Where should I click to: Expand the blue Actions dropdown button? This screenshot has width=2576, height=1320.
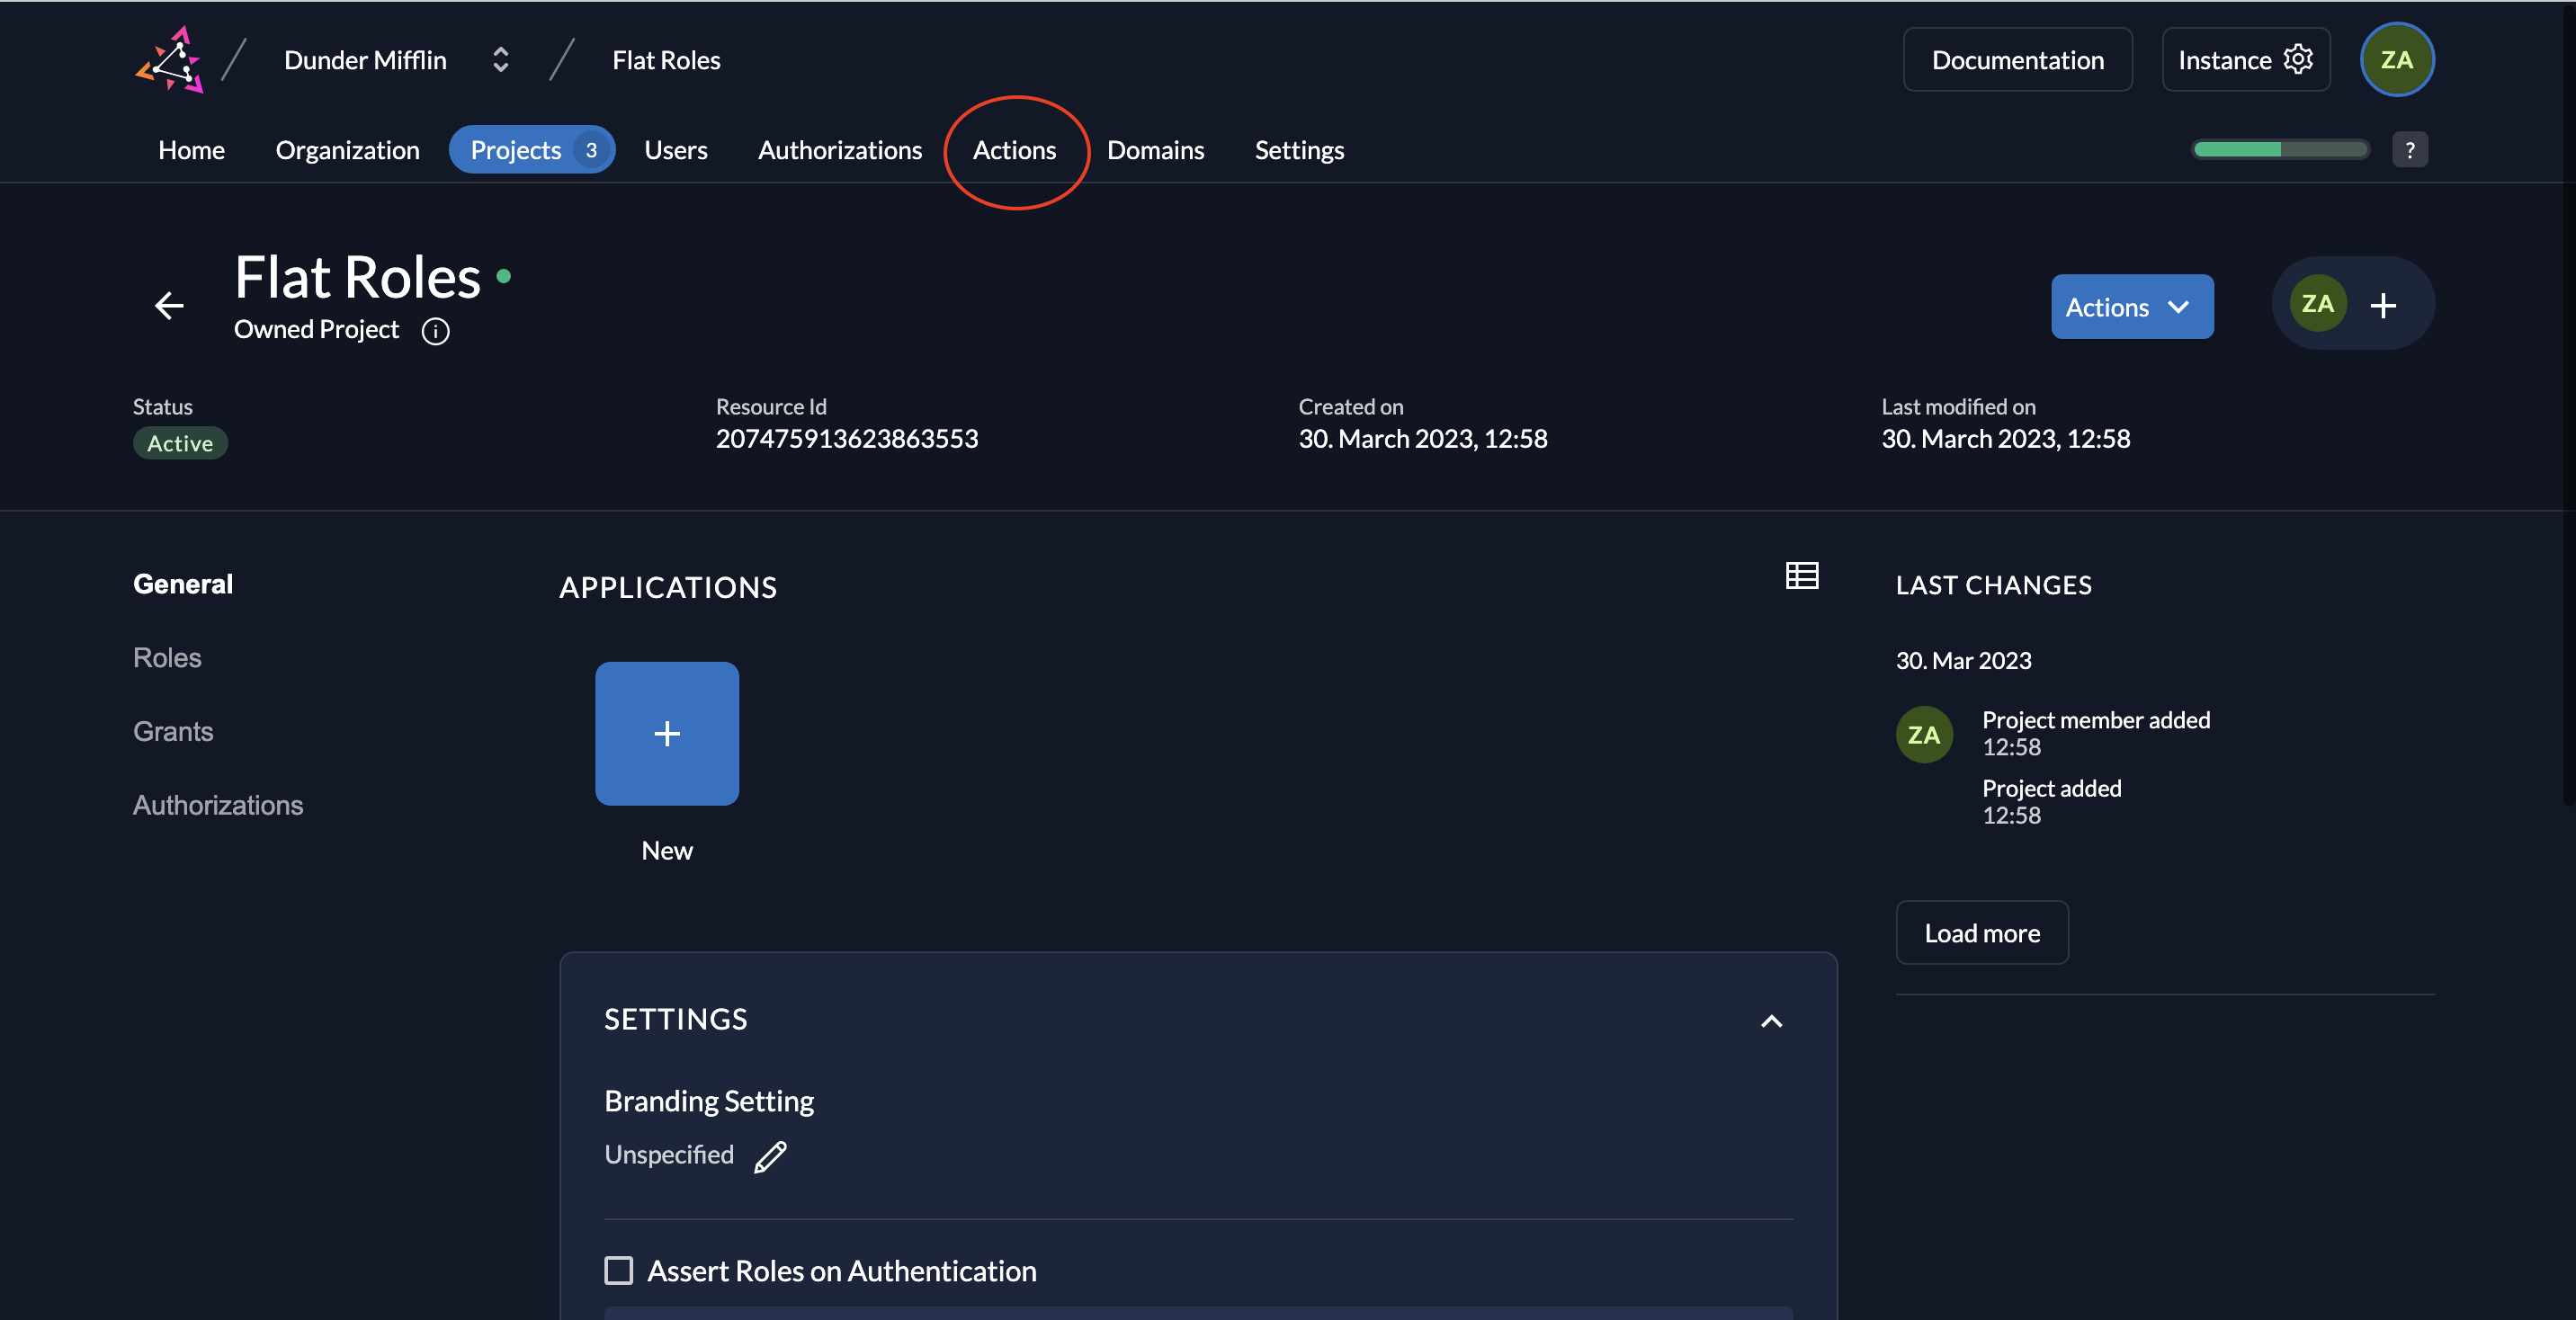(x=2131, y=307)
